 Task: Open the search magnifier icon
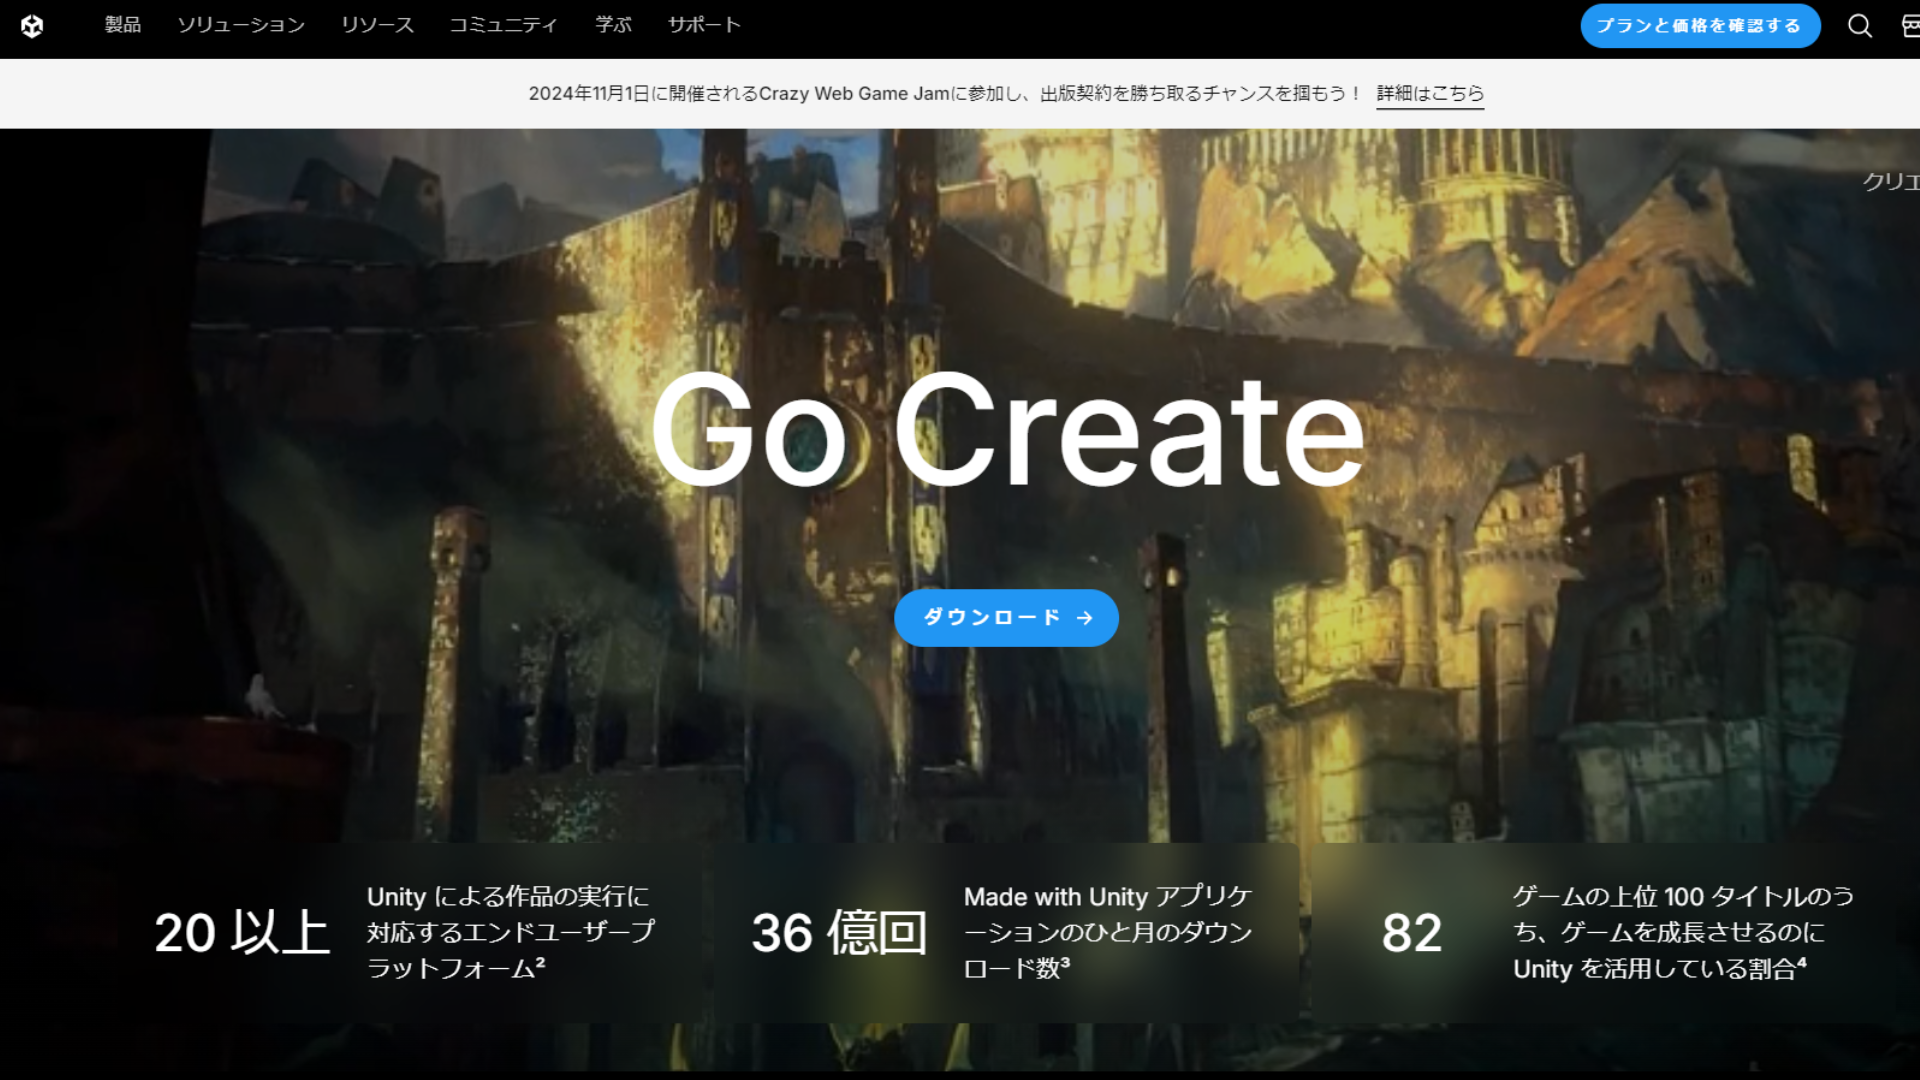(1859, 26)
